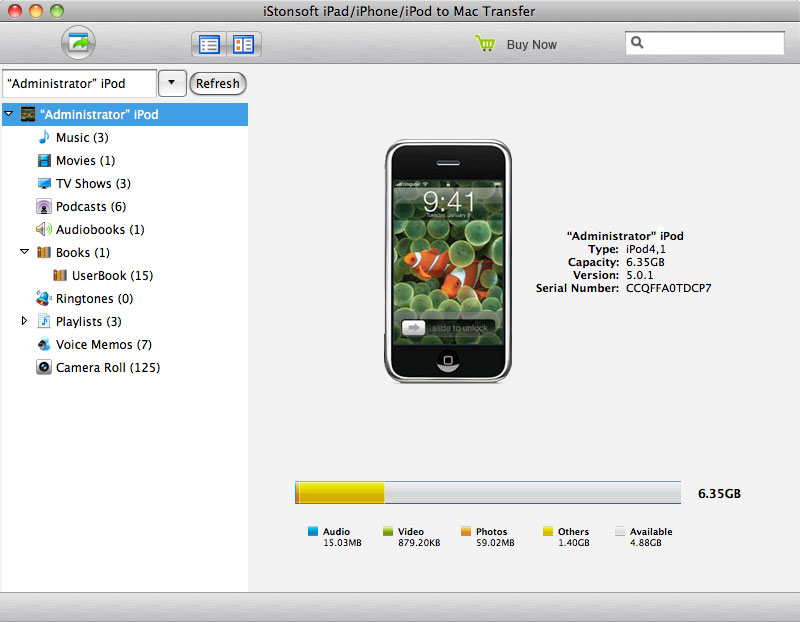Click the 6.35GB label beside storage bar
Viewport: 800px width, 622px height.
(719, 493)
